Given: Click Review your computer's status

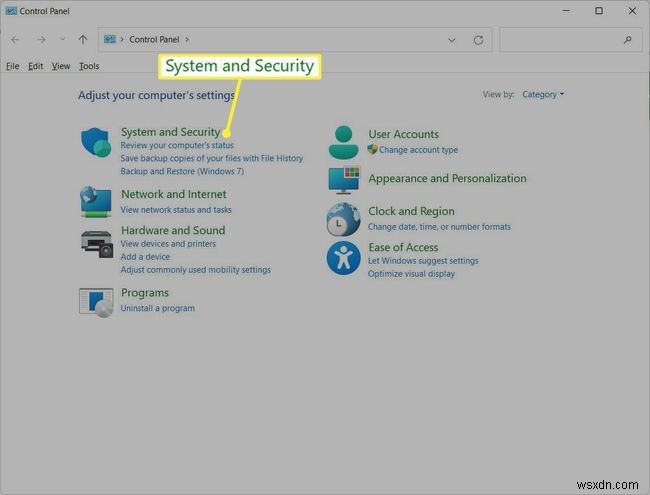Looking at the screenshot, I should click(177, 146).
